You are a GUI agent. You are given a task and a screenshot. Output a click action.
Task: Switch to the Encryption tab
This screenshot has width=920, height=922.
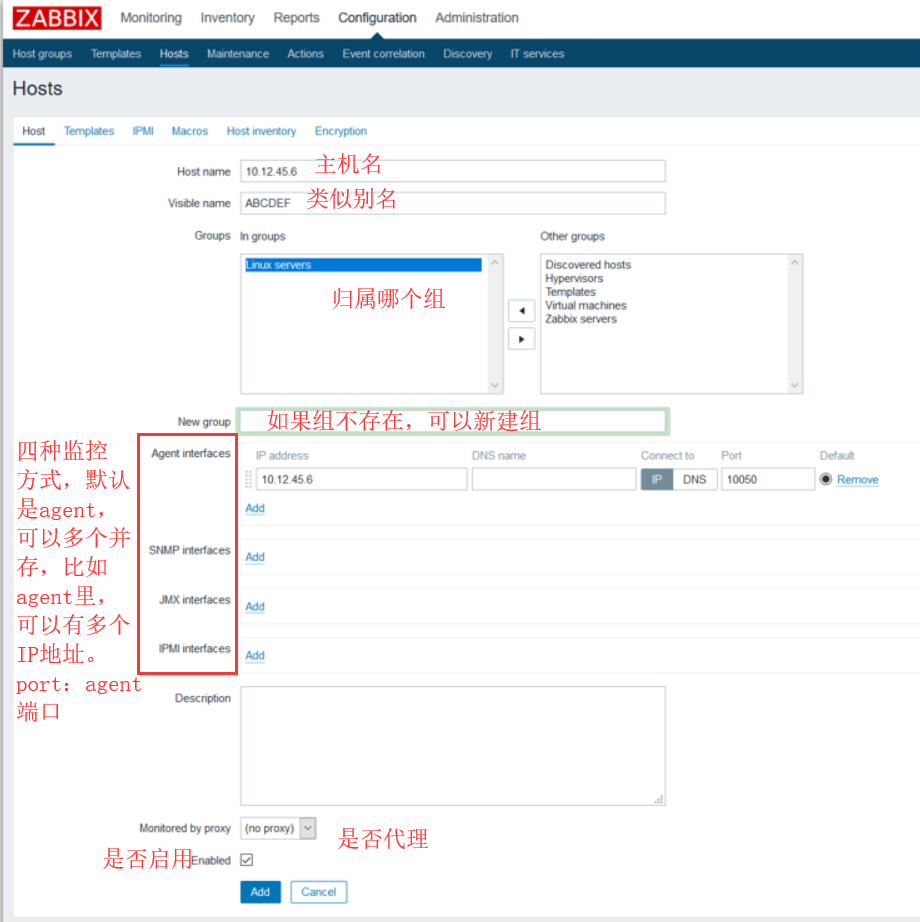tap(340, 131)
